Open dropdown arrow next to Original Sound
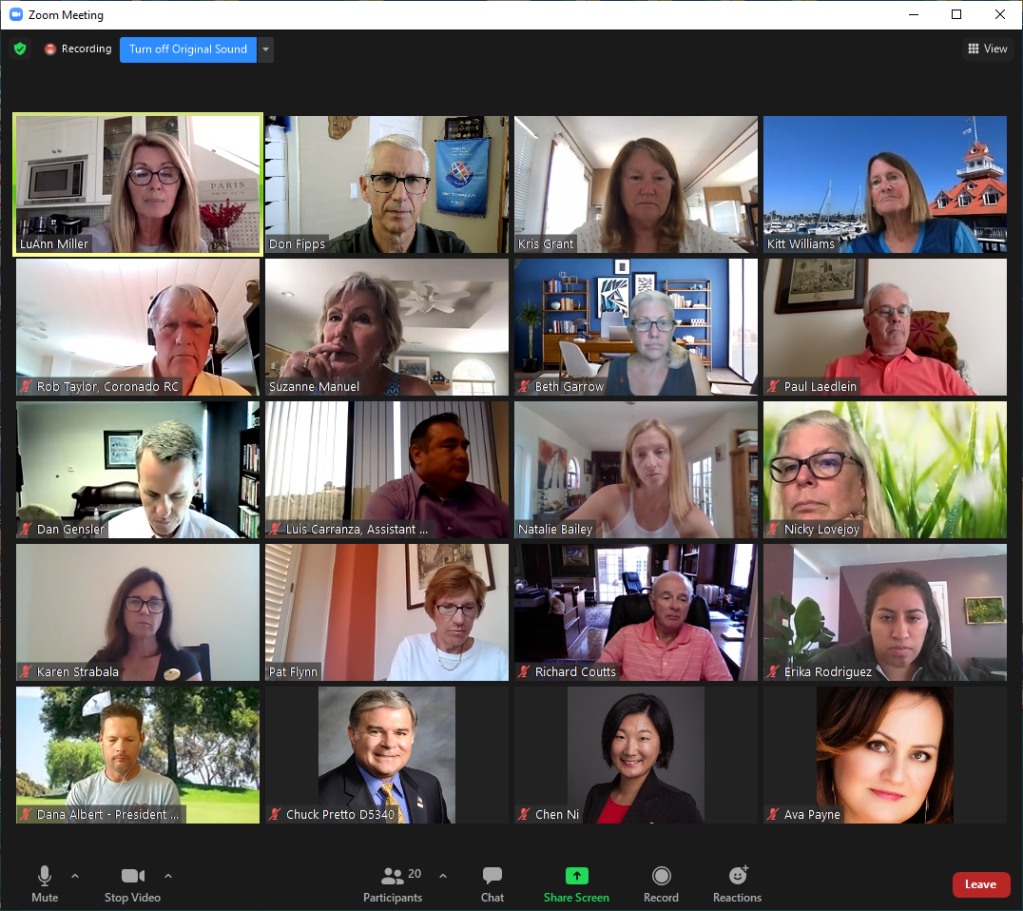 [x=266, y=49]
